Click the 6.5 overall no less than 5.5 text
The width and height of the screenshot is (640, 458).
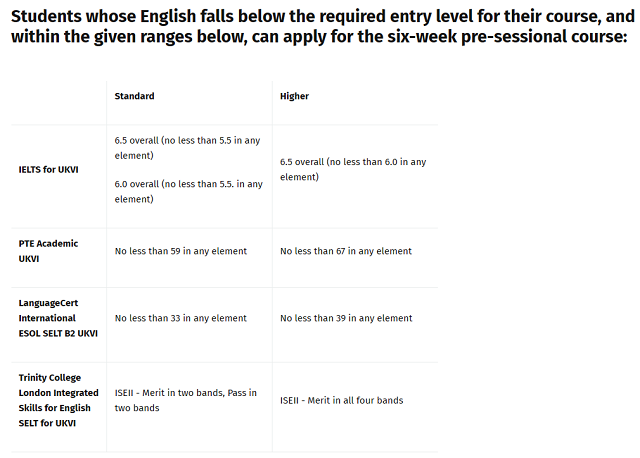(187, 148)
